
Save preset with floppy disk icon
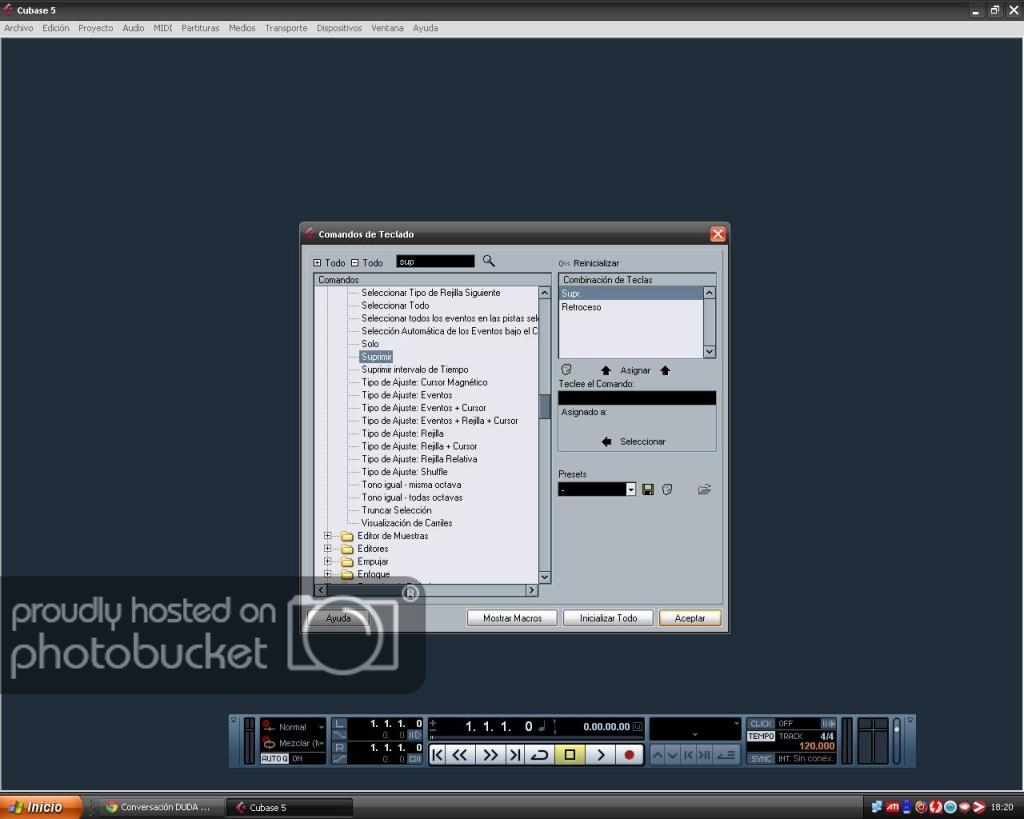click(x=648, y=489)
